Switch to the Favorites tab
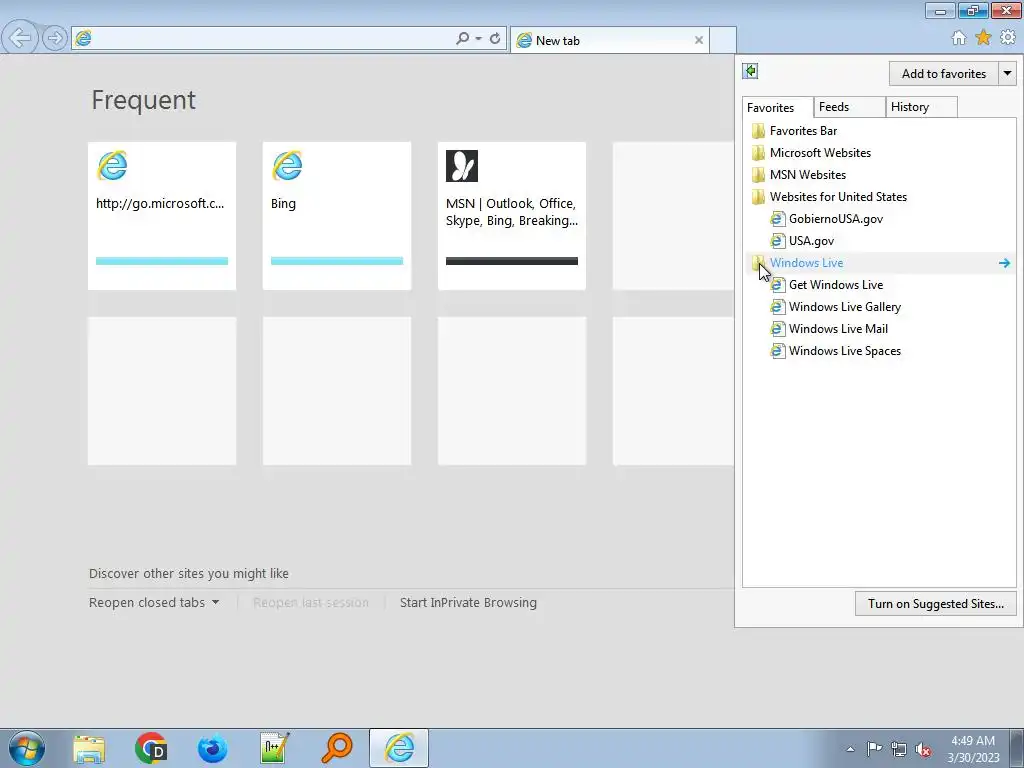This screenshot has height=768, width=1024. point(777,108)
